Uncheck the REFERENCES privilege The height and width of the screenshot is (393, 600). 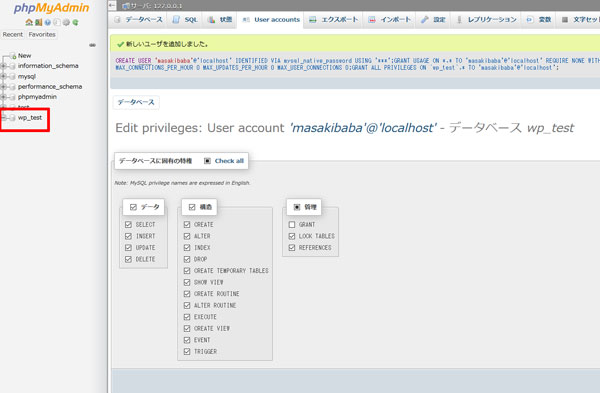coord(292,248)
